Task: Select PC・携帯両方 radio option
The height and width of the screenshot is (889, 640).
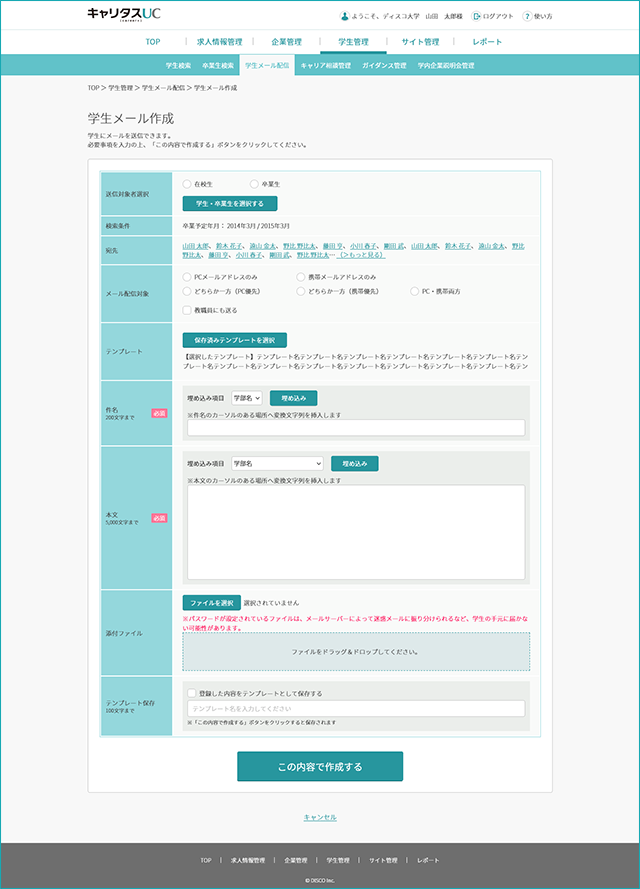Action: [414, 291]
